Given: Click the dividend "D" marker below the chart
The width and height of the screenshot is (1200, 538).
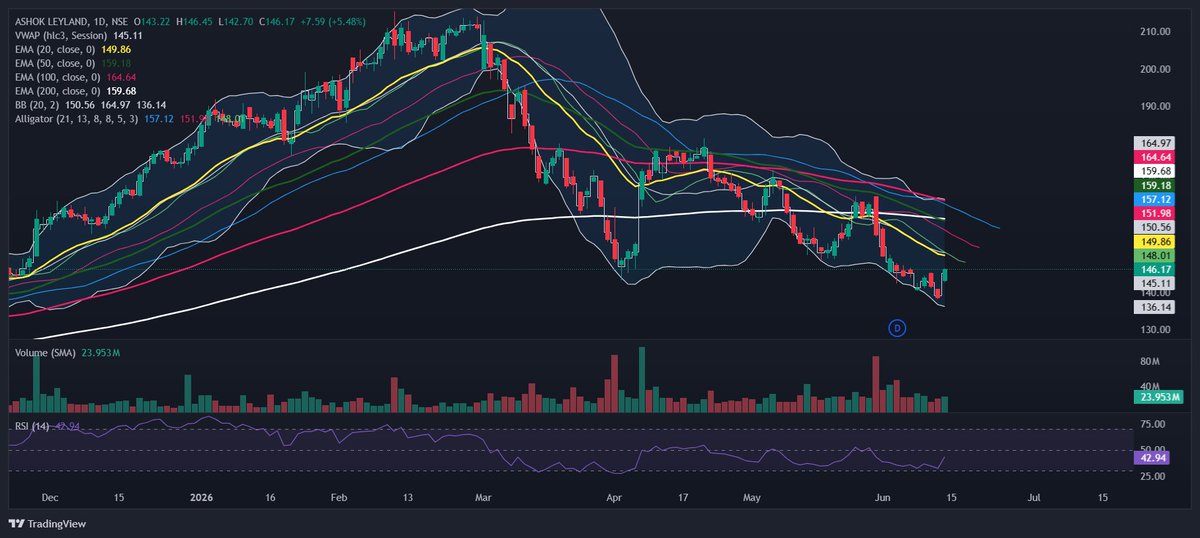Looking at the screenshot, I should [x=897, y=328].
